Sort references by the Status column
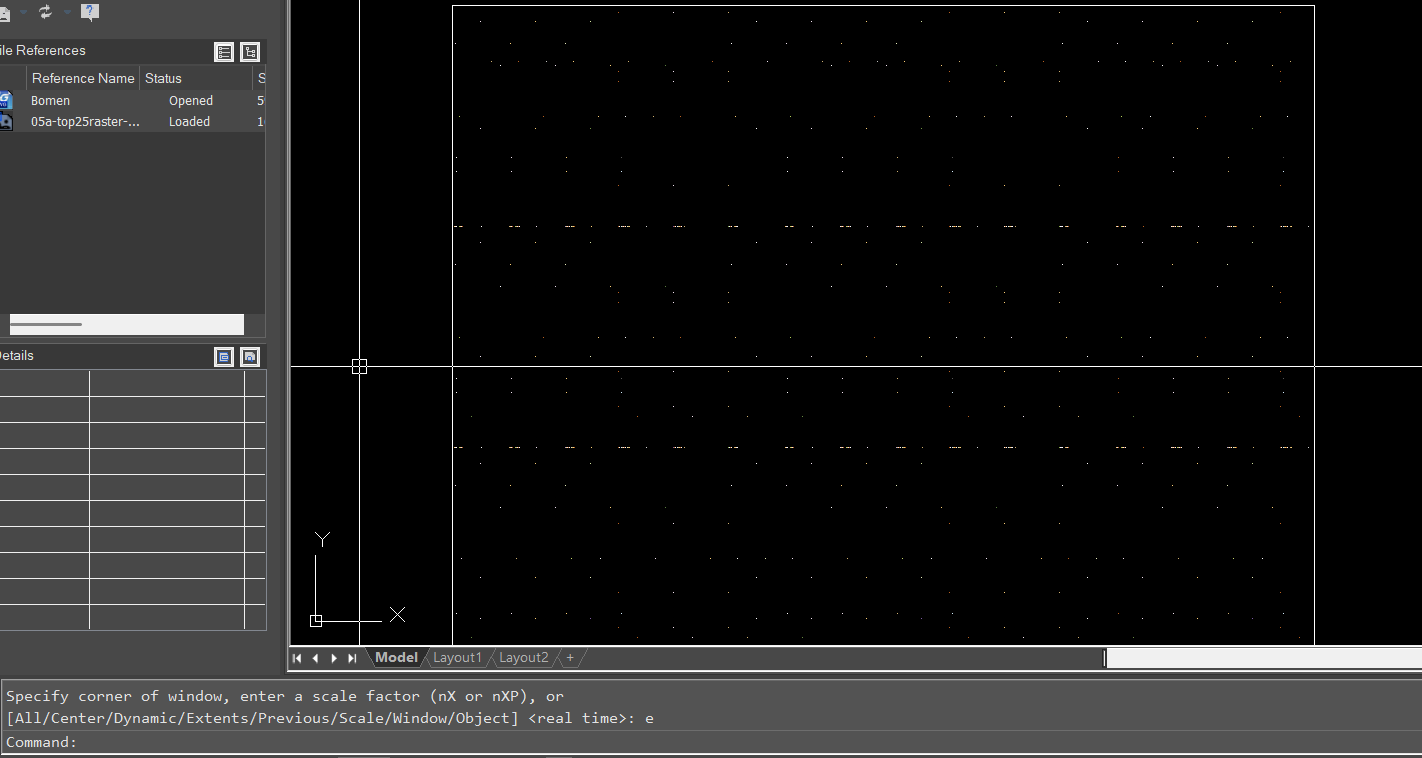This screenshot has height=758, width=1422. [x=196, y=78]
